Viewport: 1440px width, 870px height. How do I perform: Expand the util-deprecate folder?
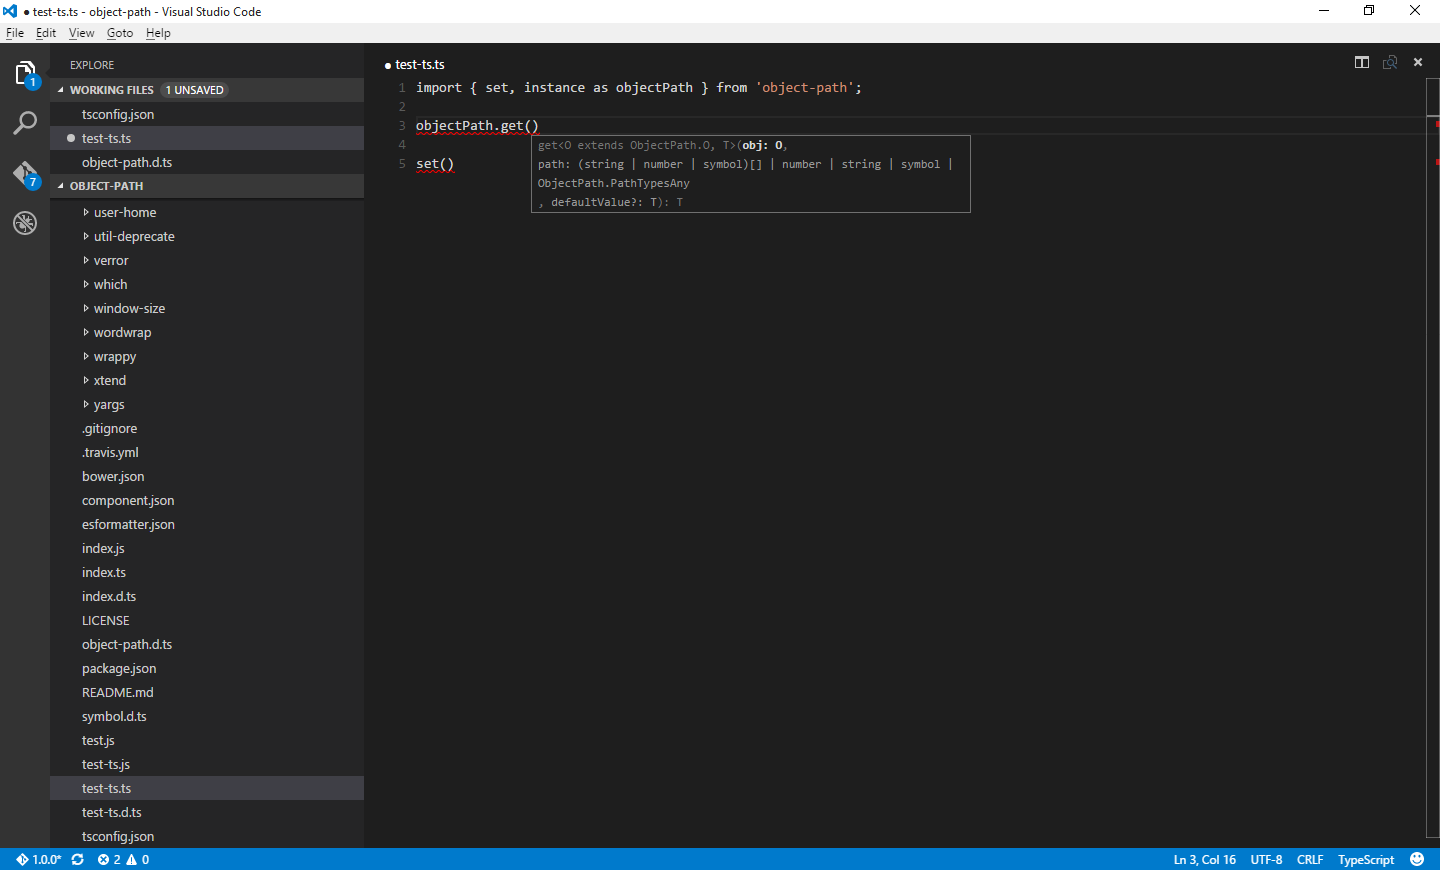pyautogui.click(x=207, y=236)
